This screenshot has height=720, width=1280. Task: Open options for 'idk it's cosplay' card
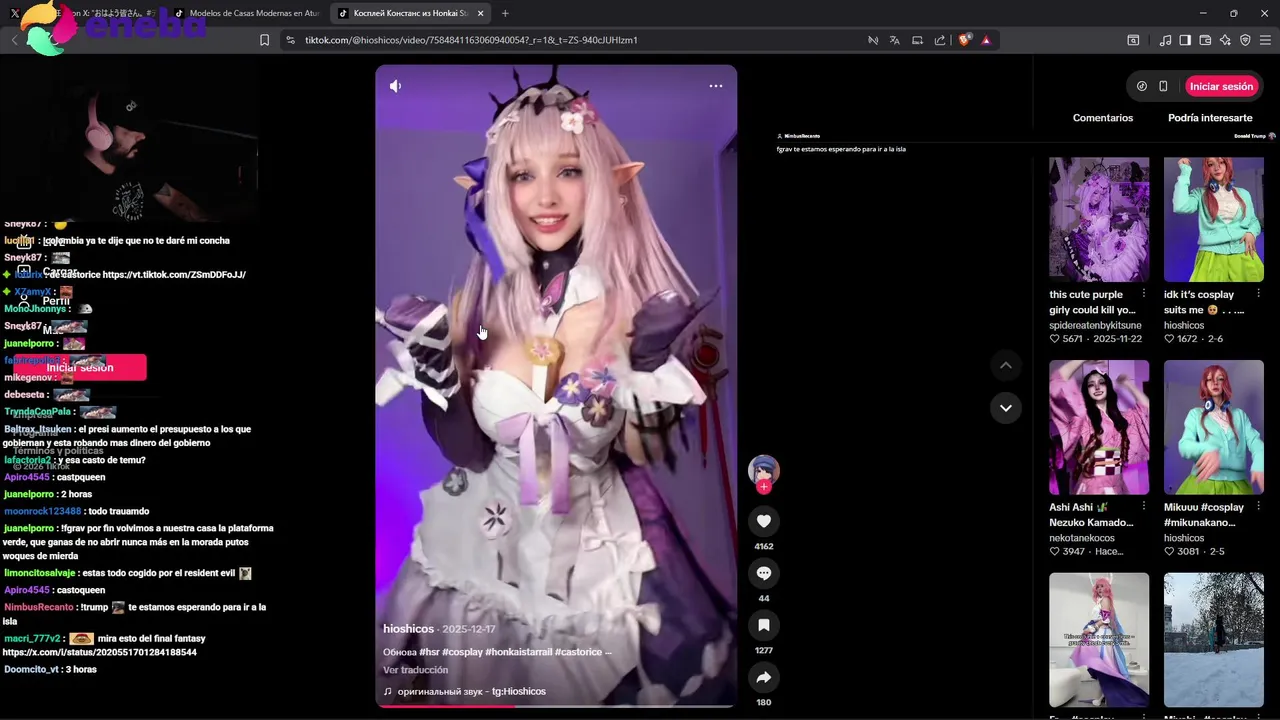[1259, 294]
